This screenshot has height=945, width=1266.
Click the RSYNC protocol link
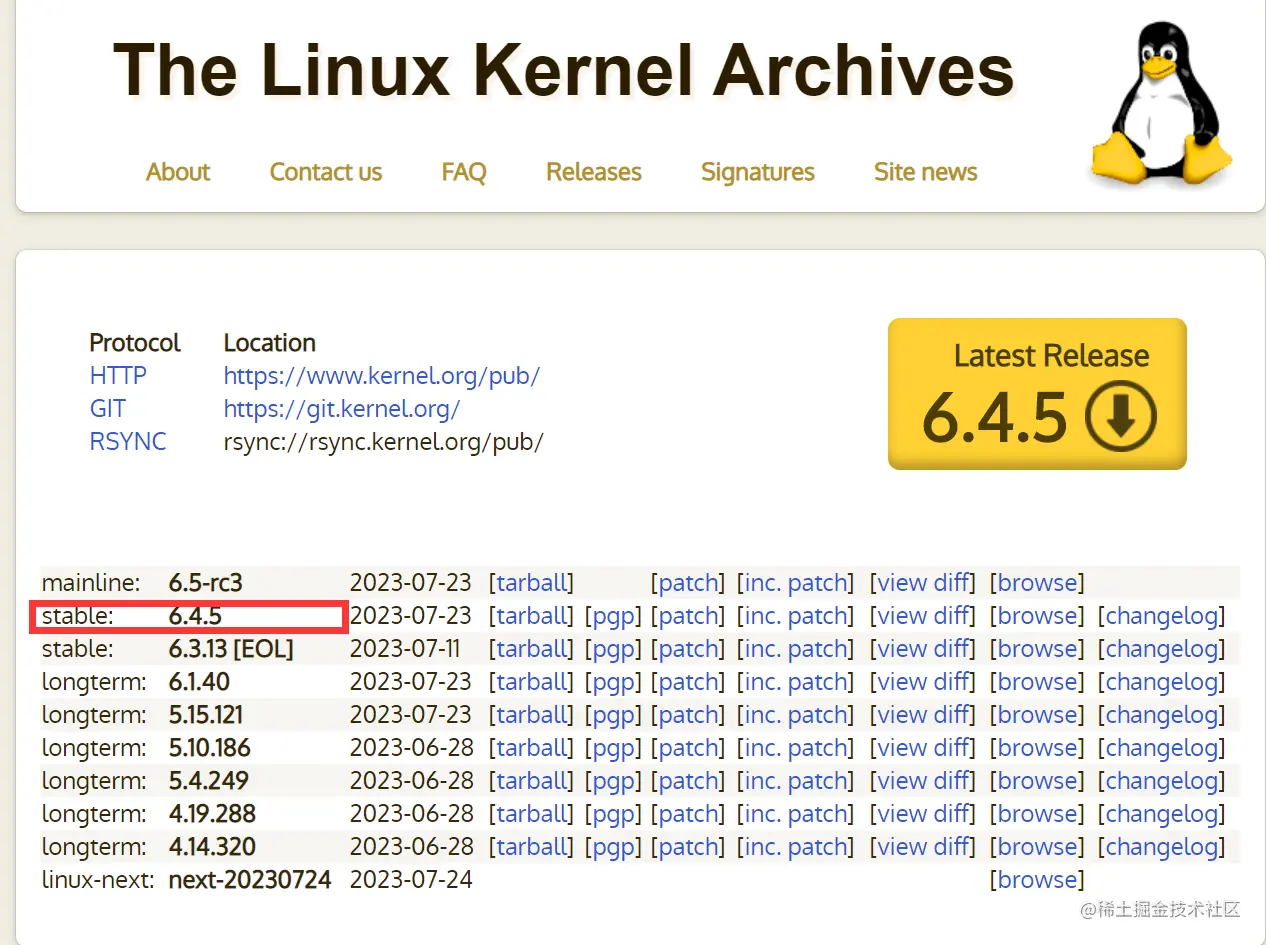click(128, 442)
